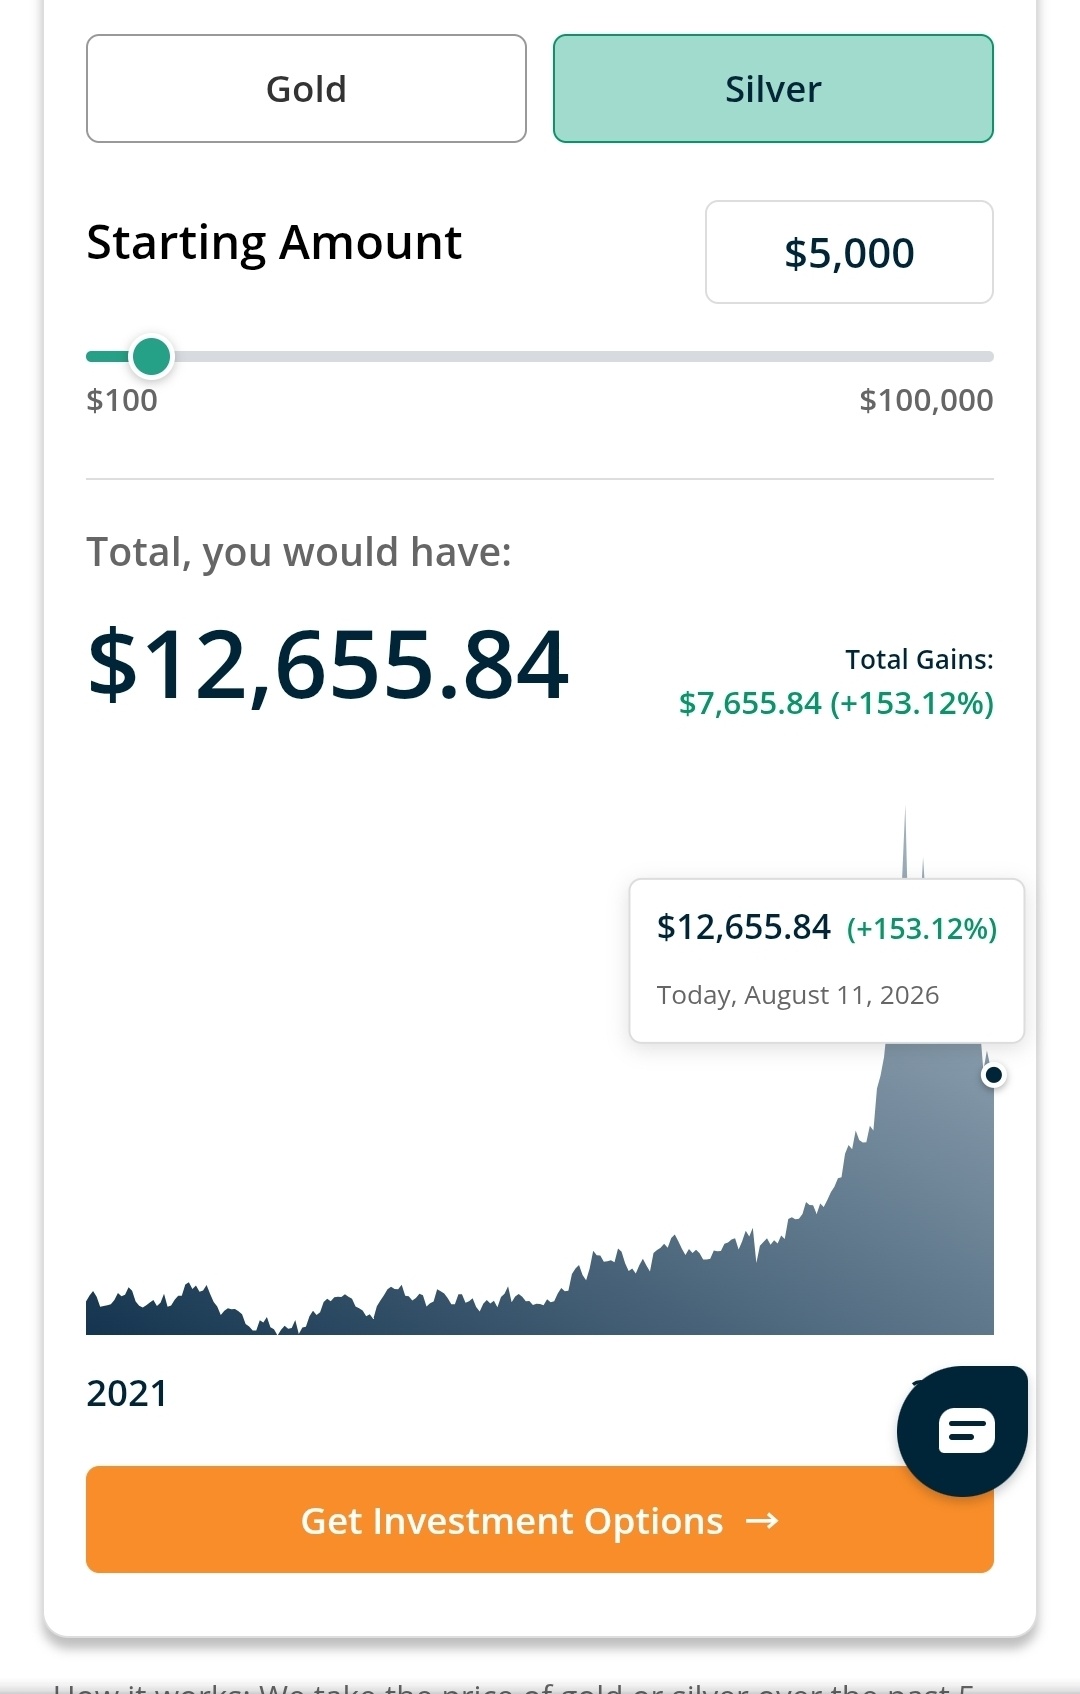Click the green total gains value $7,655.84
Viewport: 1080px width, 1694px height.
click(x=750, y=703)
